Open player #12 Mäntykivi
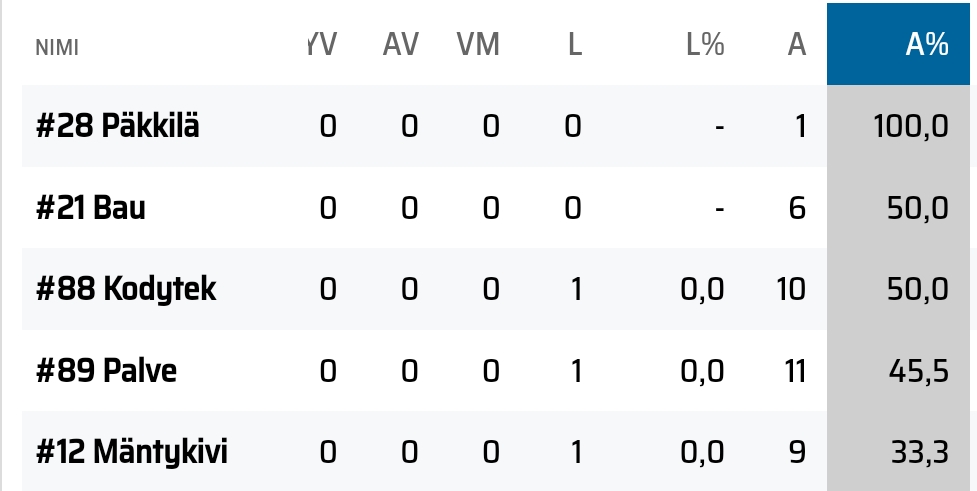Screen dimensions: 977x491 click(131, 452)
